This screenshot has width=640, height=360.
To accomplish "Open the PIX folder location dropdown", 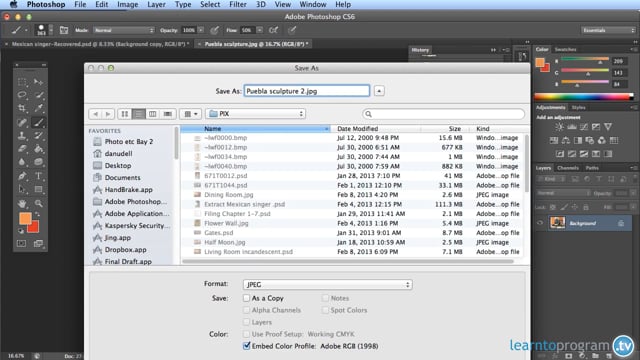I will [256, 114].
